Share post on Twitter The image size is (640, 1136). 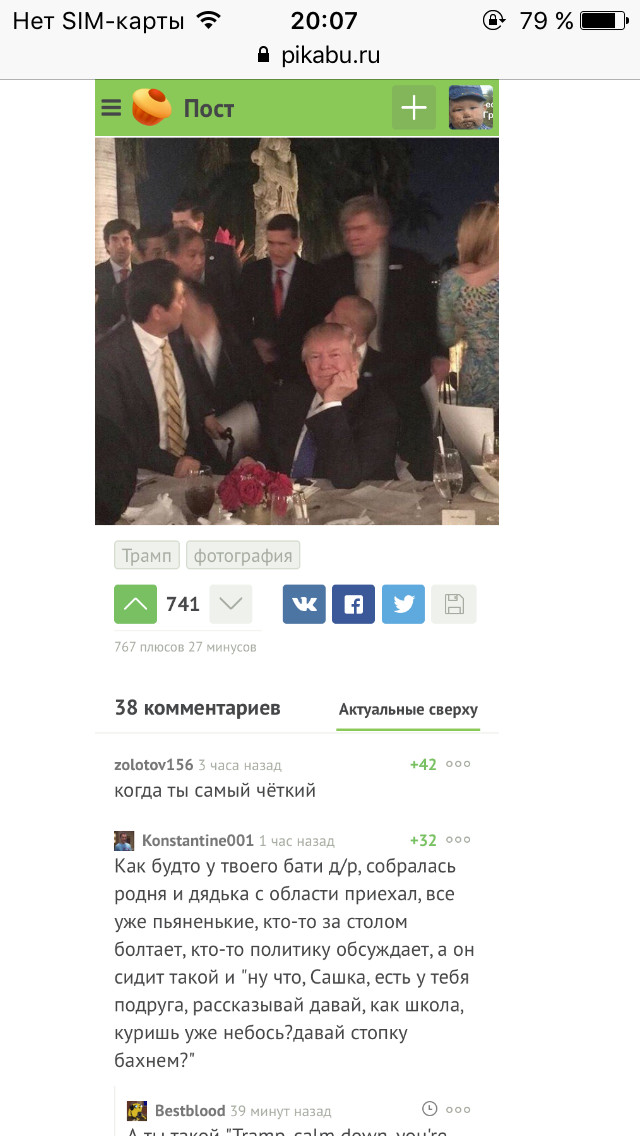tap(403, 604)
